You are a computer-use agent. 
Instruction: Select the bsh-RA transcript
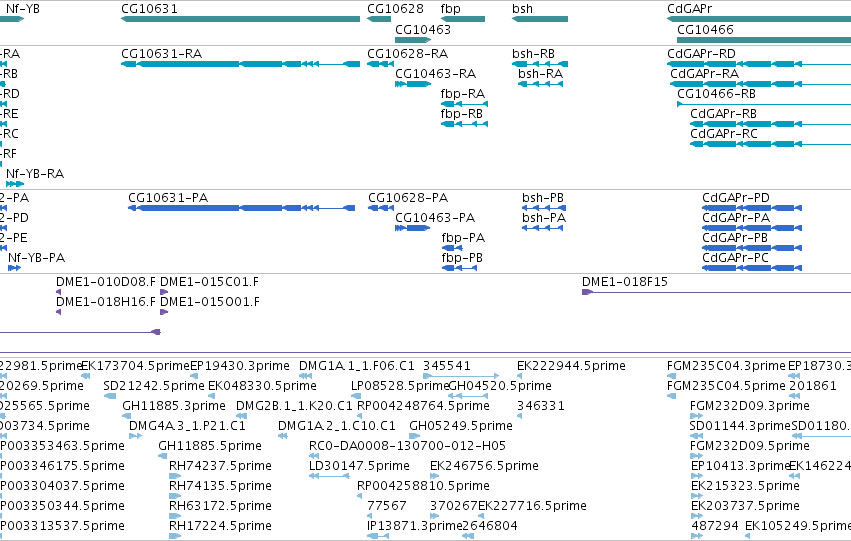pos(541,84)
